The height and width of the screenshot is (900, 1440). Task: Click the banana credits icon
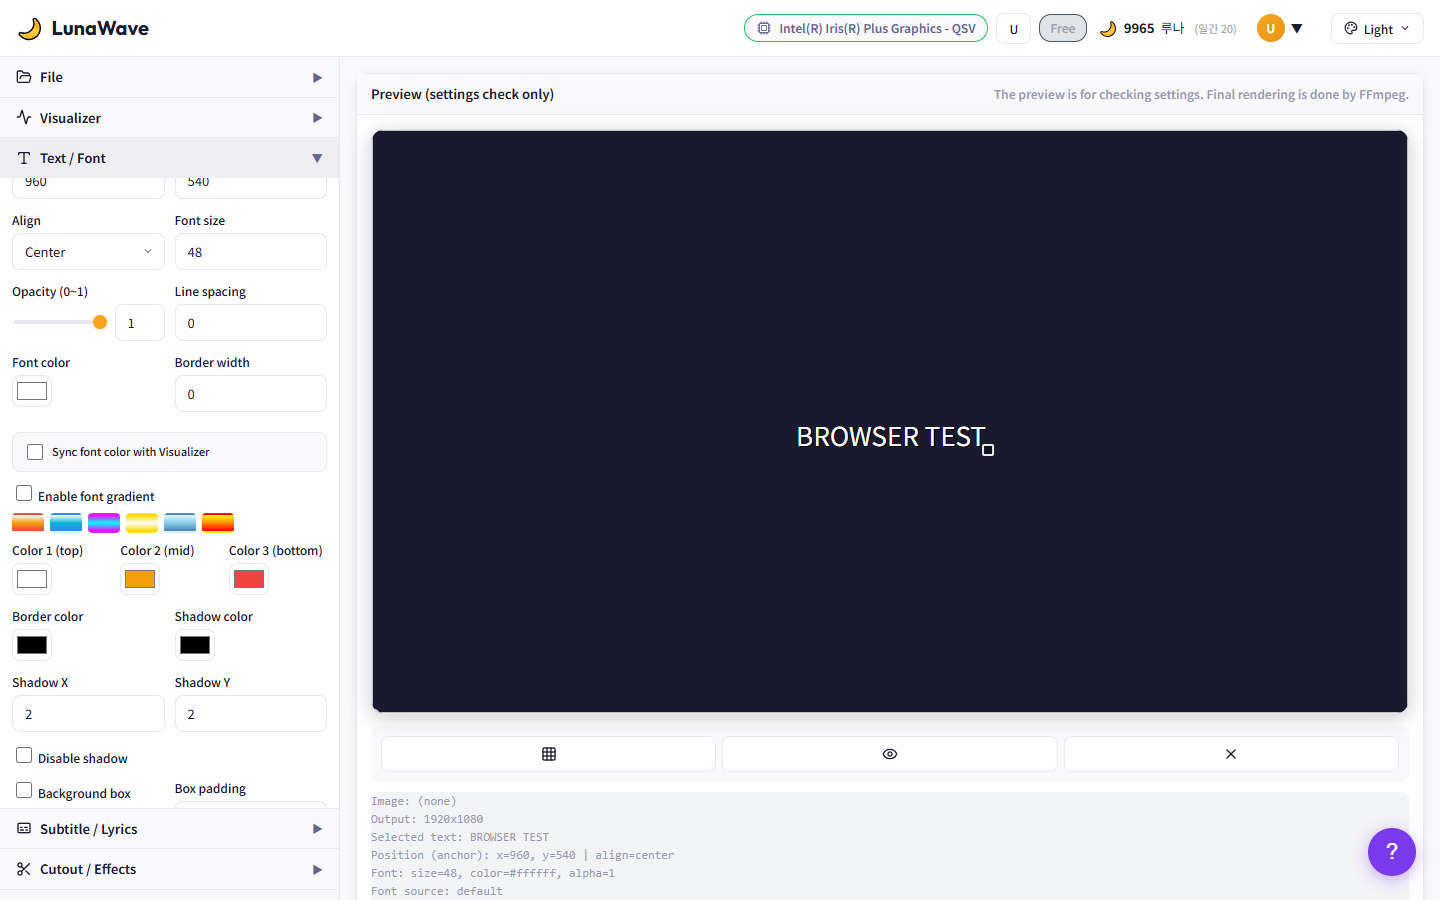[1108, 29]
